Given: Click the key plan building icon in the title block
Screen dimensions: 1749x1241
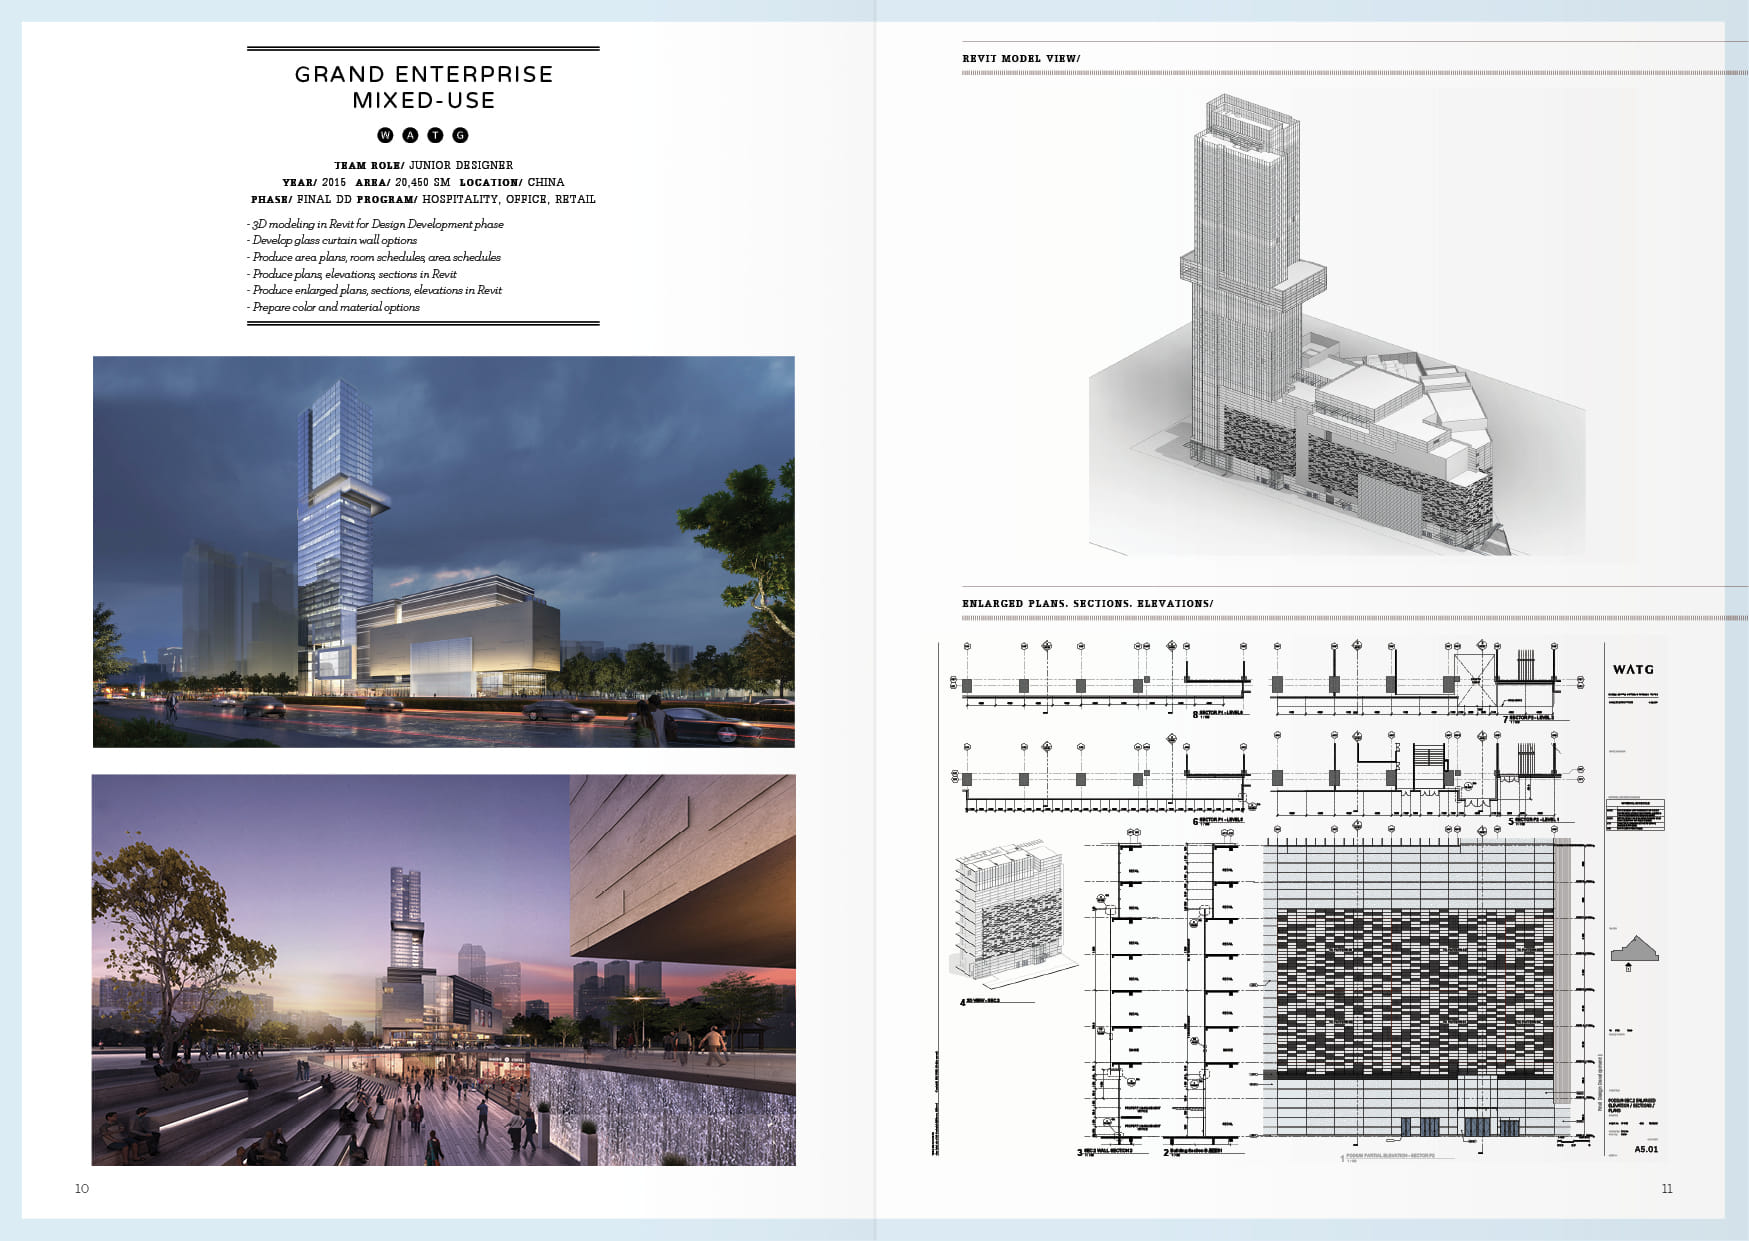Looking at the screenshot, I should point(1634,947).
